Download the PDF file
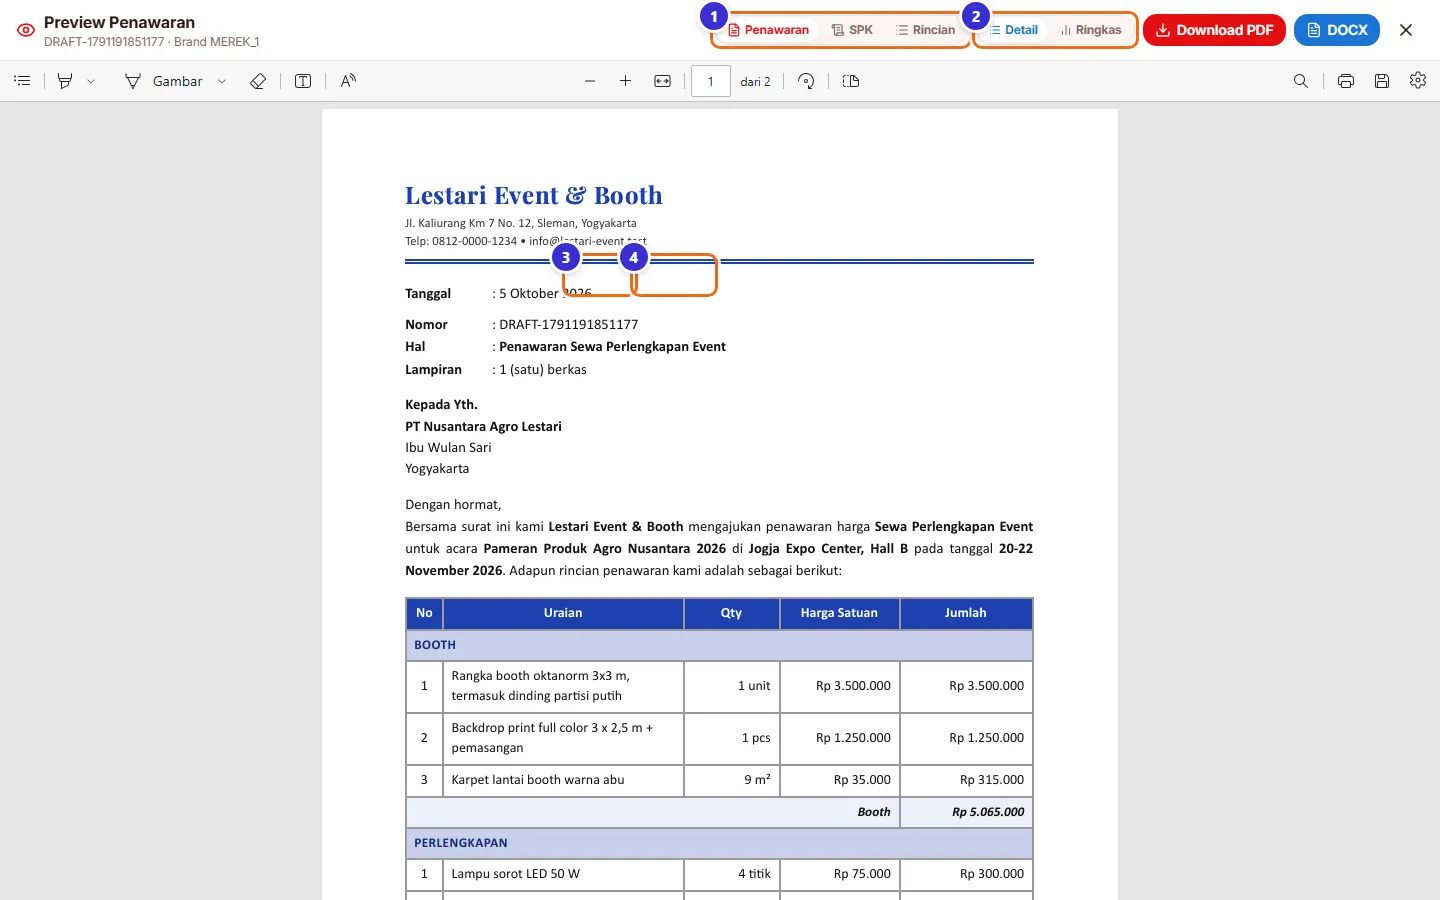This screenshot has width=1440, height=900. tap(1214, 30)
